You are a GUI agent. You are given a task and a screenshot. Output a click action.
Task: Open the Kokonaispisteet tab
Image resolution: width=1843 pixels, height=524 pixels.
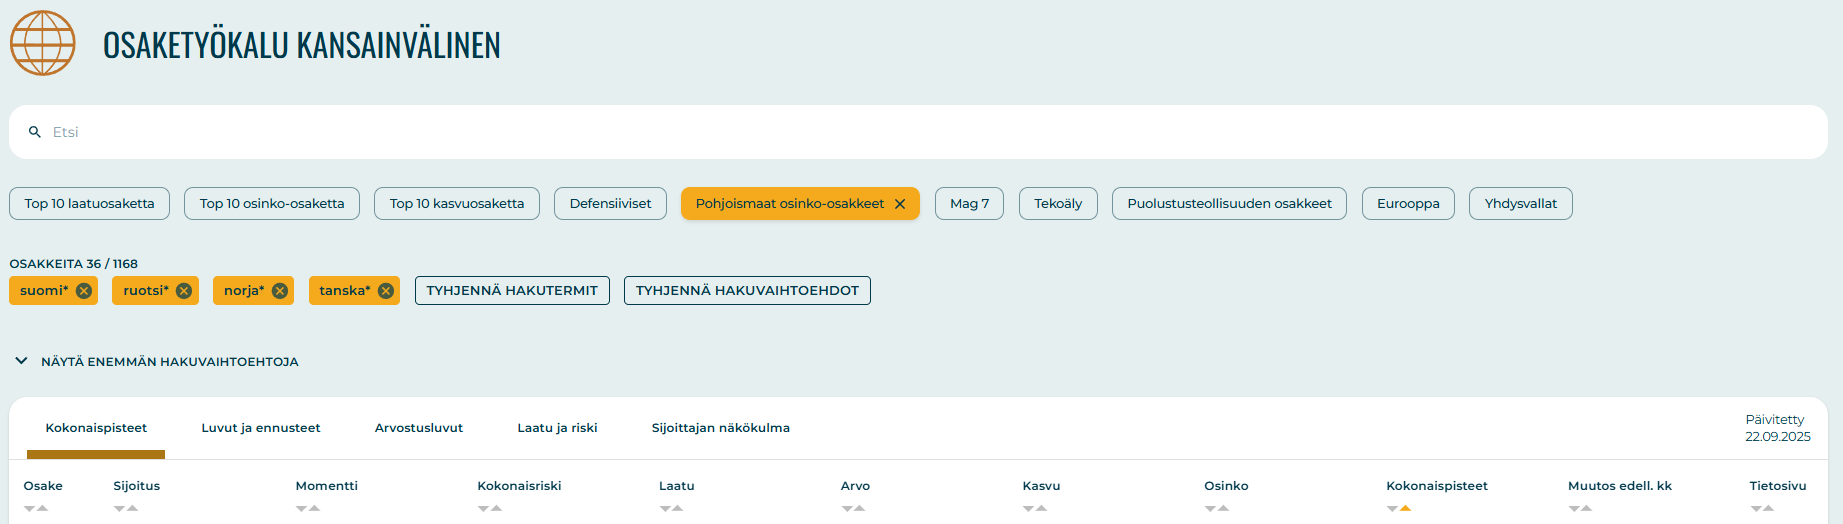pyautogui.click(x=96, y=428)
